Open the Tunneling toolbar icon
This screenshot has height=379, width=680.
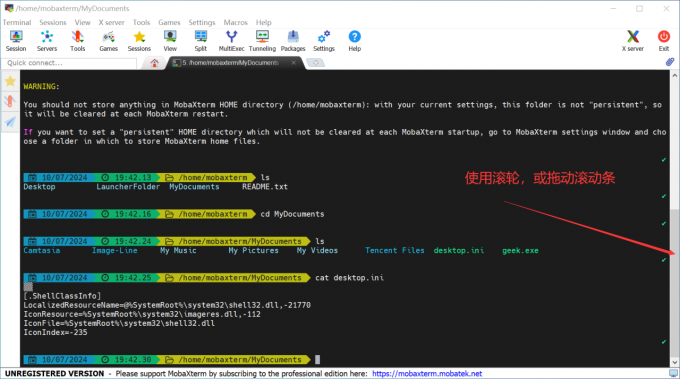click(262, 41)
